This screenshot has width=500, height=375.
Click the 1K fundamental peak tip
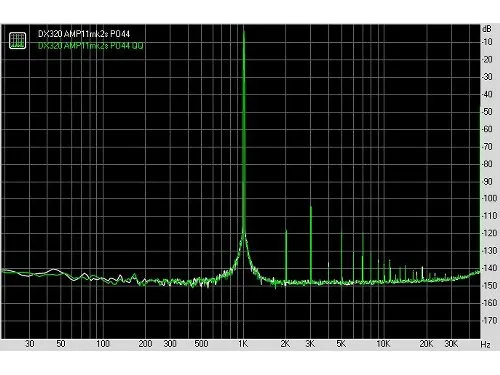coord(244,32)
